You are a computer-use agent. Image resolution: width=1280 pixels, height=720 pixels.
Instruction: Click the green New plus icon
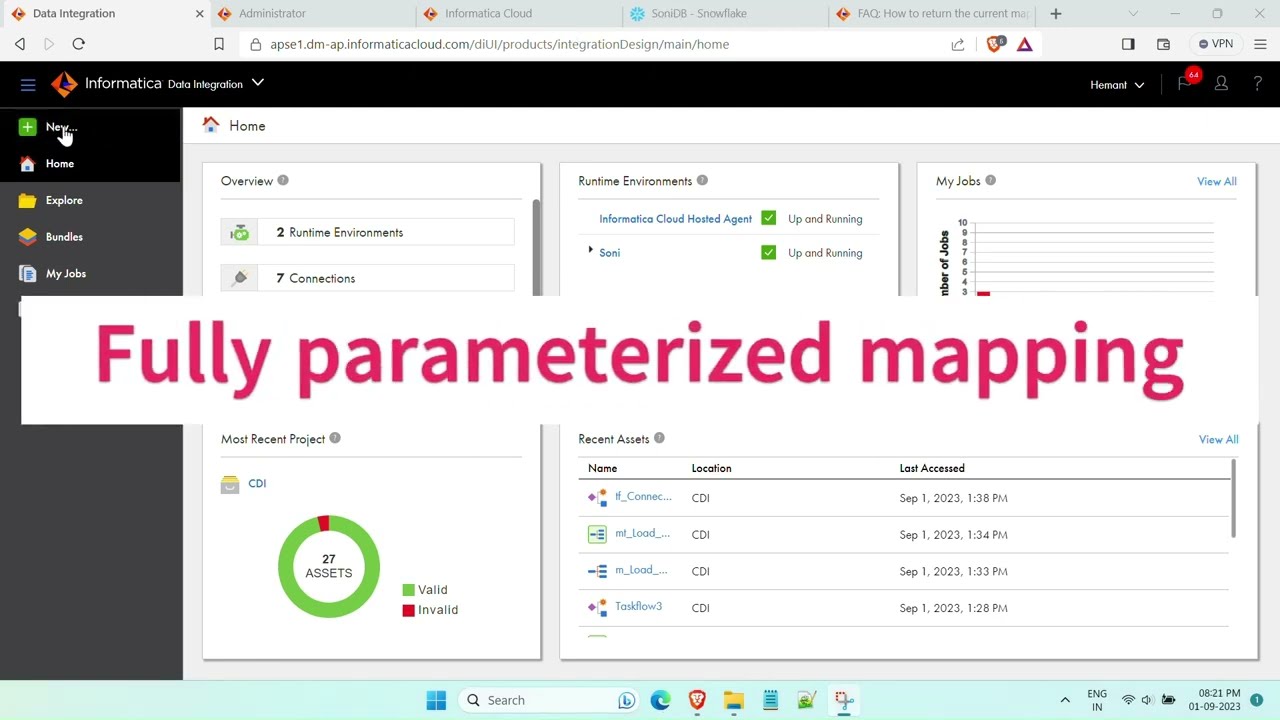[x=27, y=127]
